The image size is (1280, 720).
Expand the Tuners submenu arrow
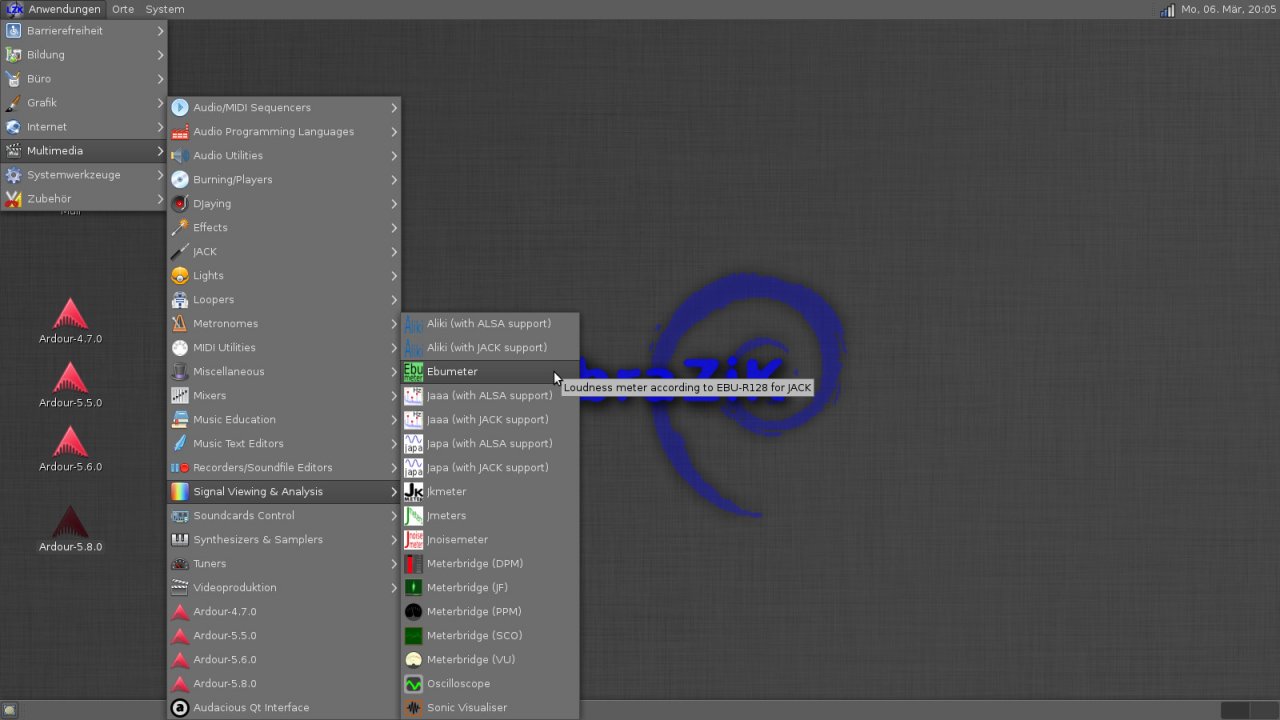pos(394,564)
